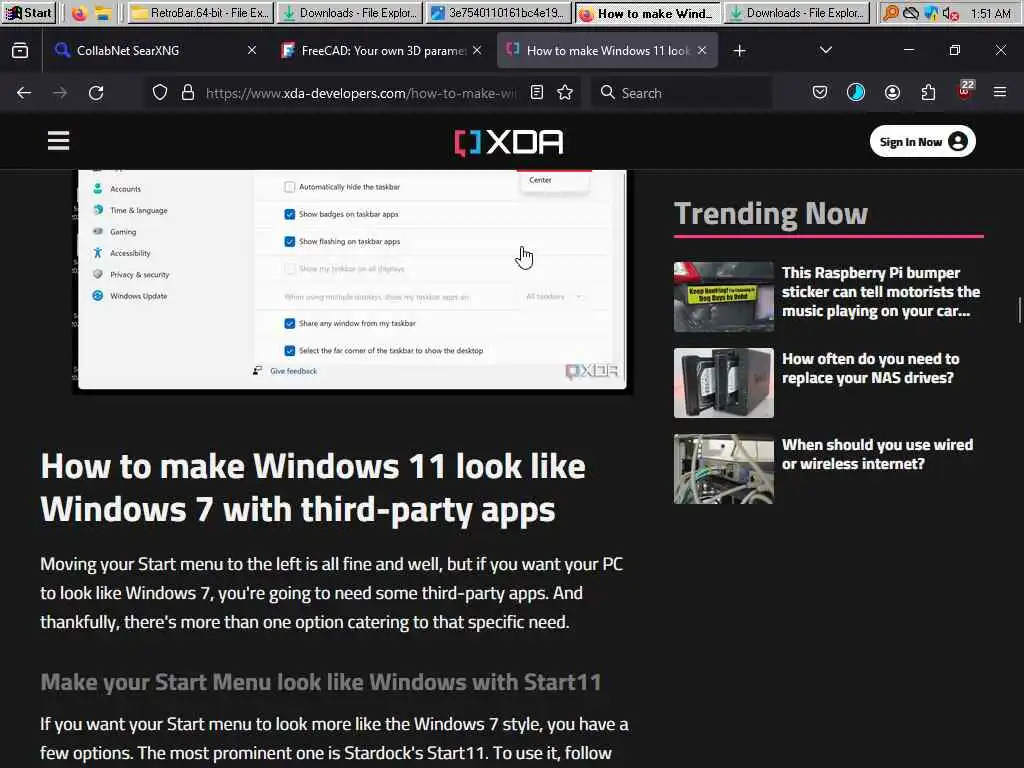Read 'This Raspberry Pi bumper sticker' article link
This screenshot has width=1024, height=768.
[x=881, y=292]
